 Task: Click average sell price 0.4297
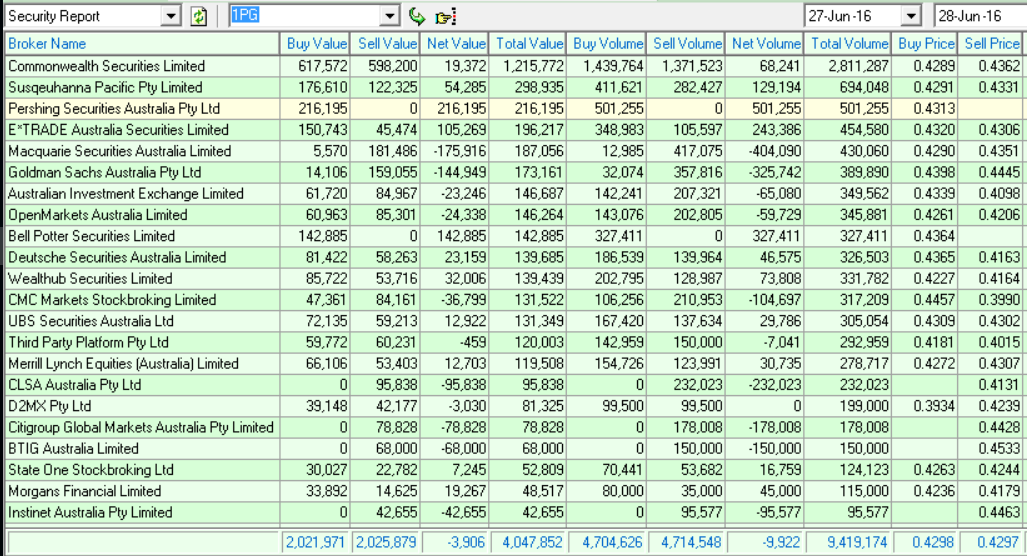(x=998, y=542)
